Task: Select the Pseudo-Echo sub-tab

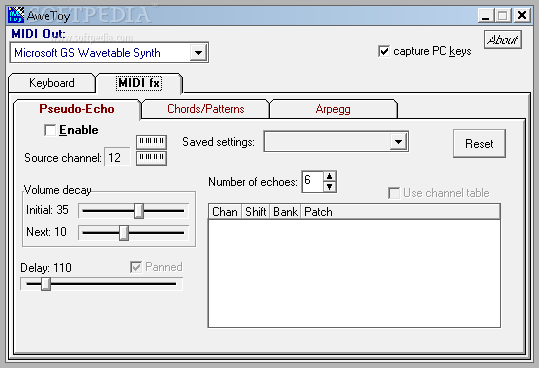Action: tap(77, 109)
